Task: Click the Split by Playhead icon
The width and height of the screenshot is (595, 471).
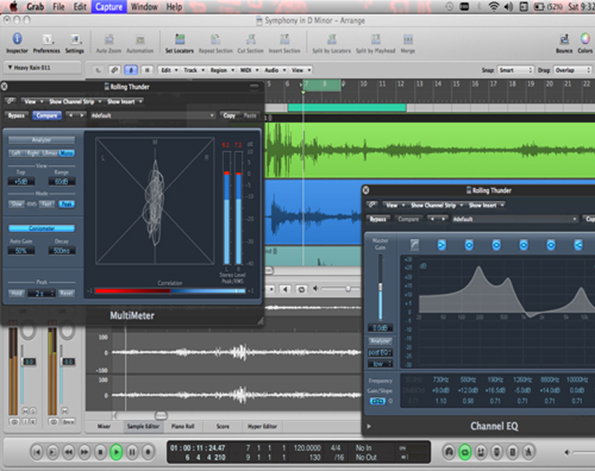Action: [375, 39]
